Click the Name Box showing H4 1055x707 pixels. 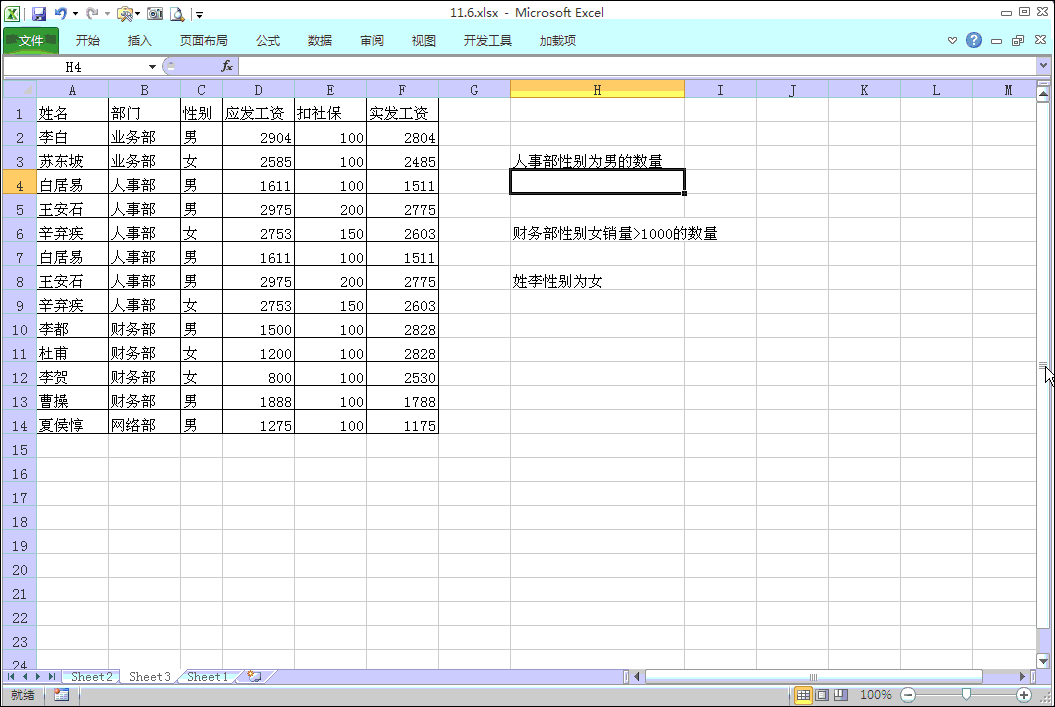pos(74,67)
